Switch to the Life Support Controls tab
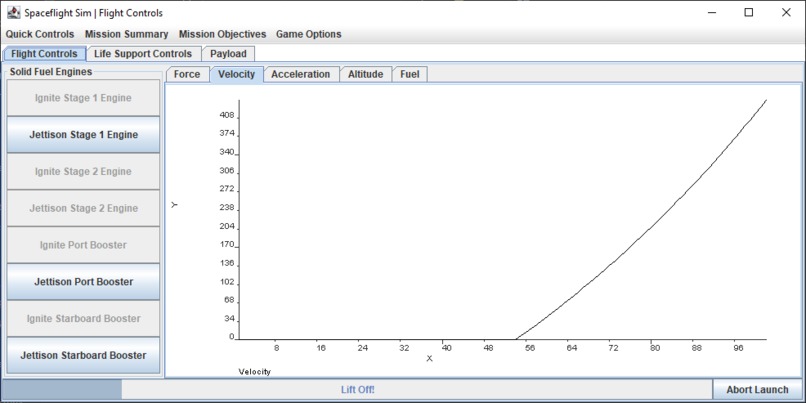Image resolution: width=806 pixels, height=403 pixels. [x=143, y=54]
